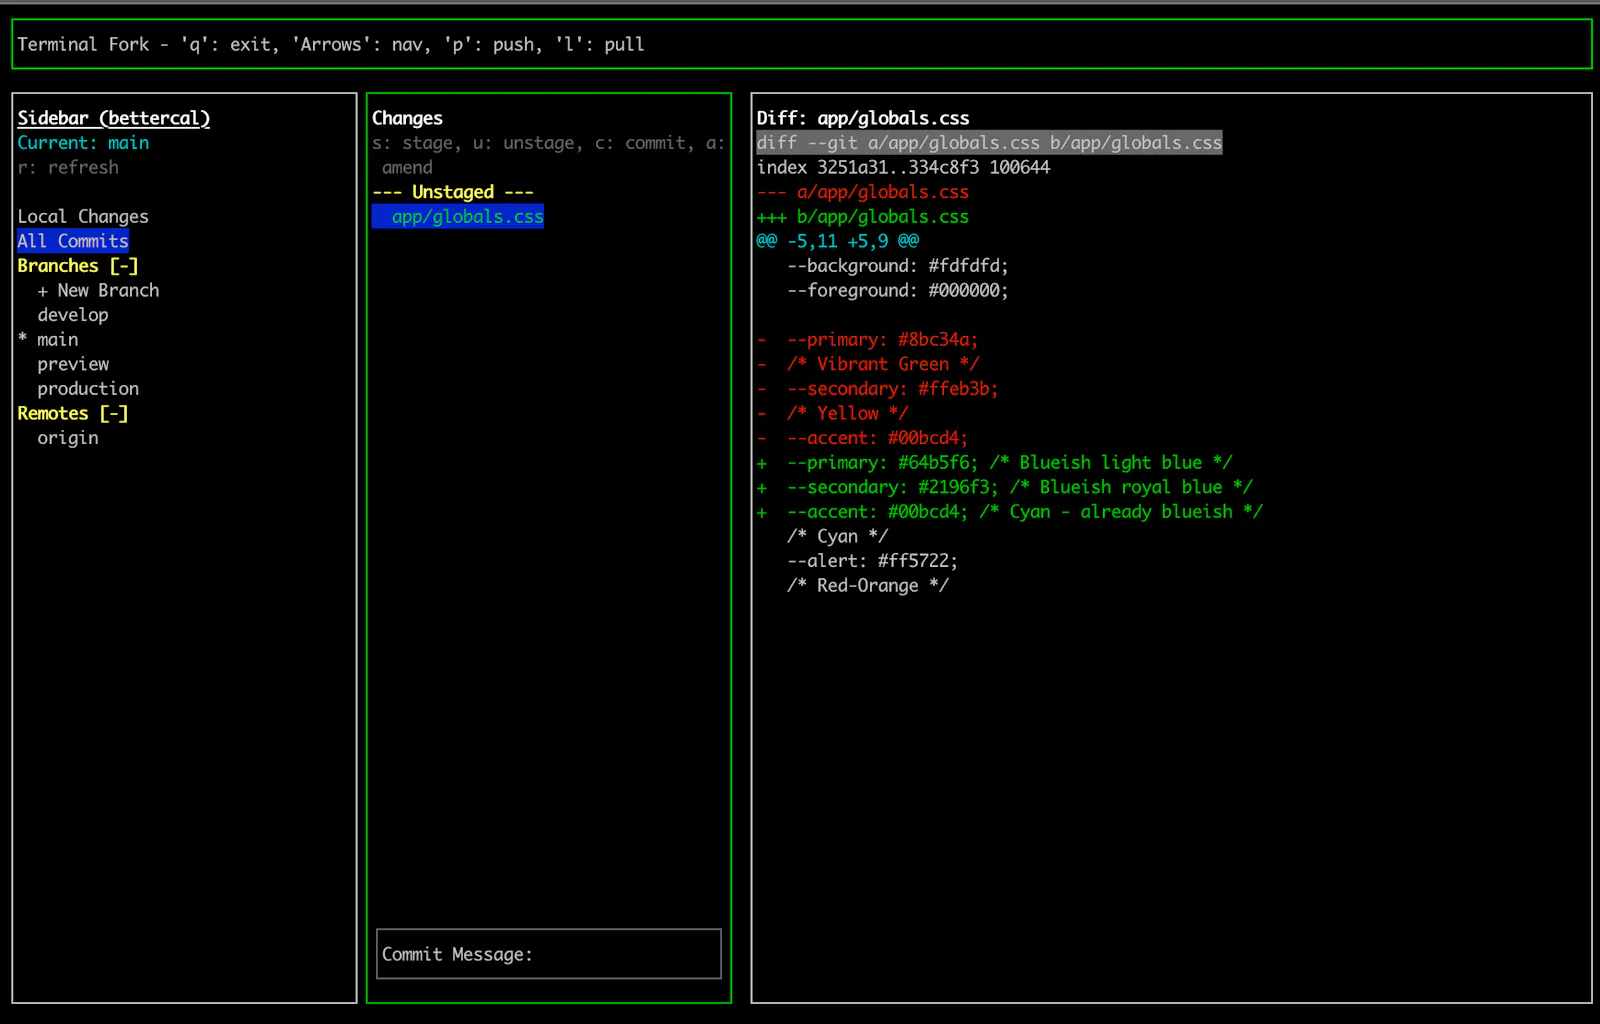The image size is (1600, 1024).
Task: Click added line '--secondary: #2196f3;'
Action: tap(1005, 487)
